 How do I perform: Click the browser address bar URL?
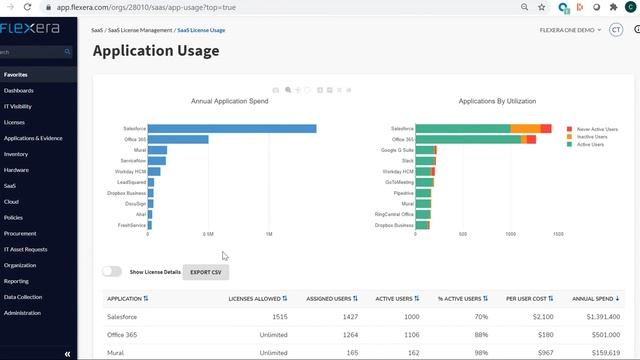[146, 7]
